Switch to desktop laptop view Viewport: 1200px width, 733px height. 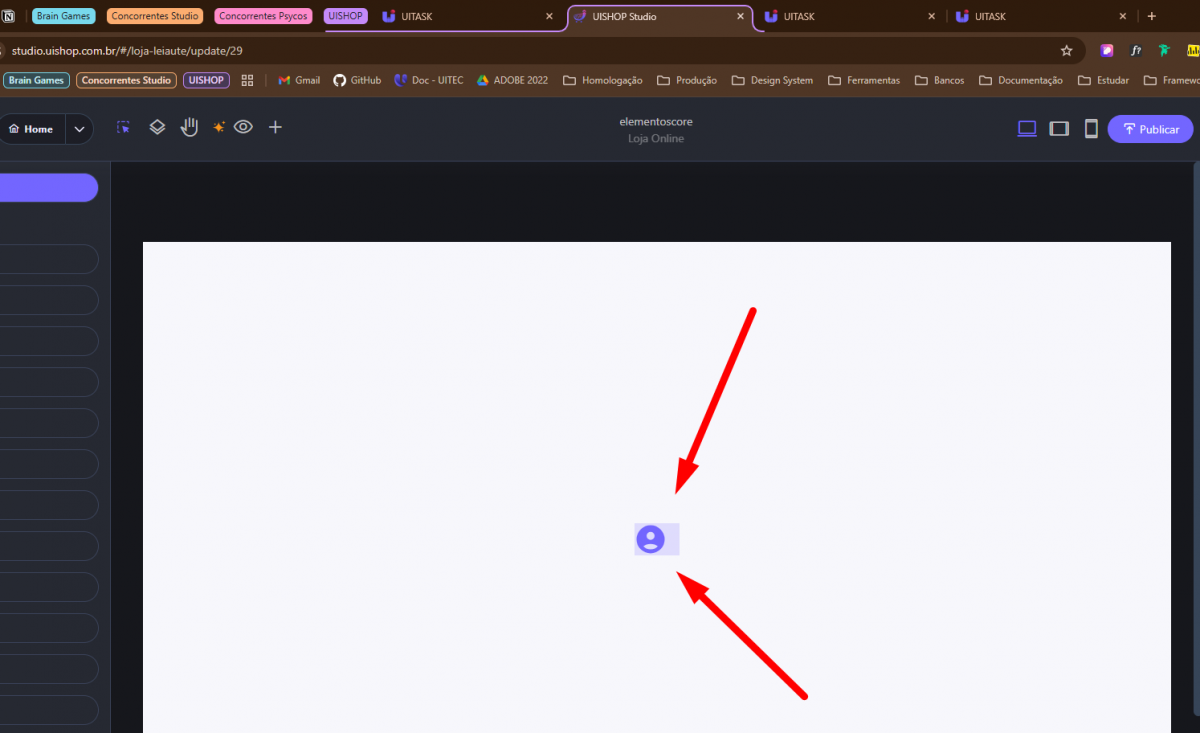(x=1026, y=129)
